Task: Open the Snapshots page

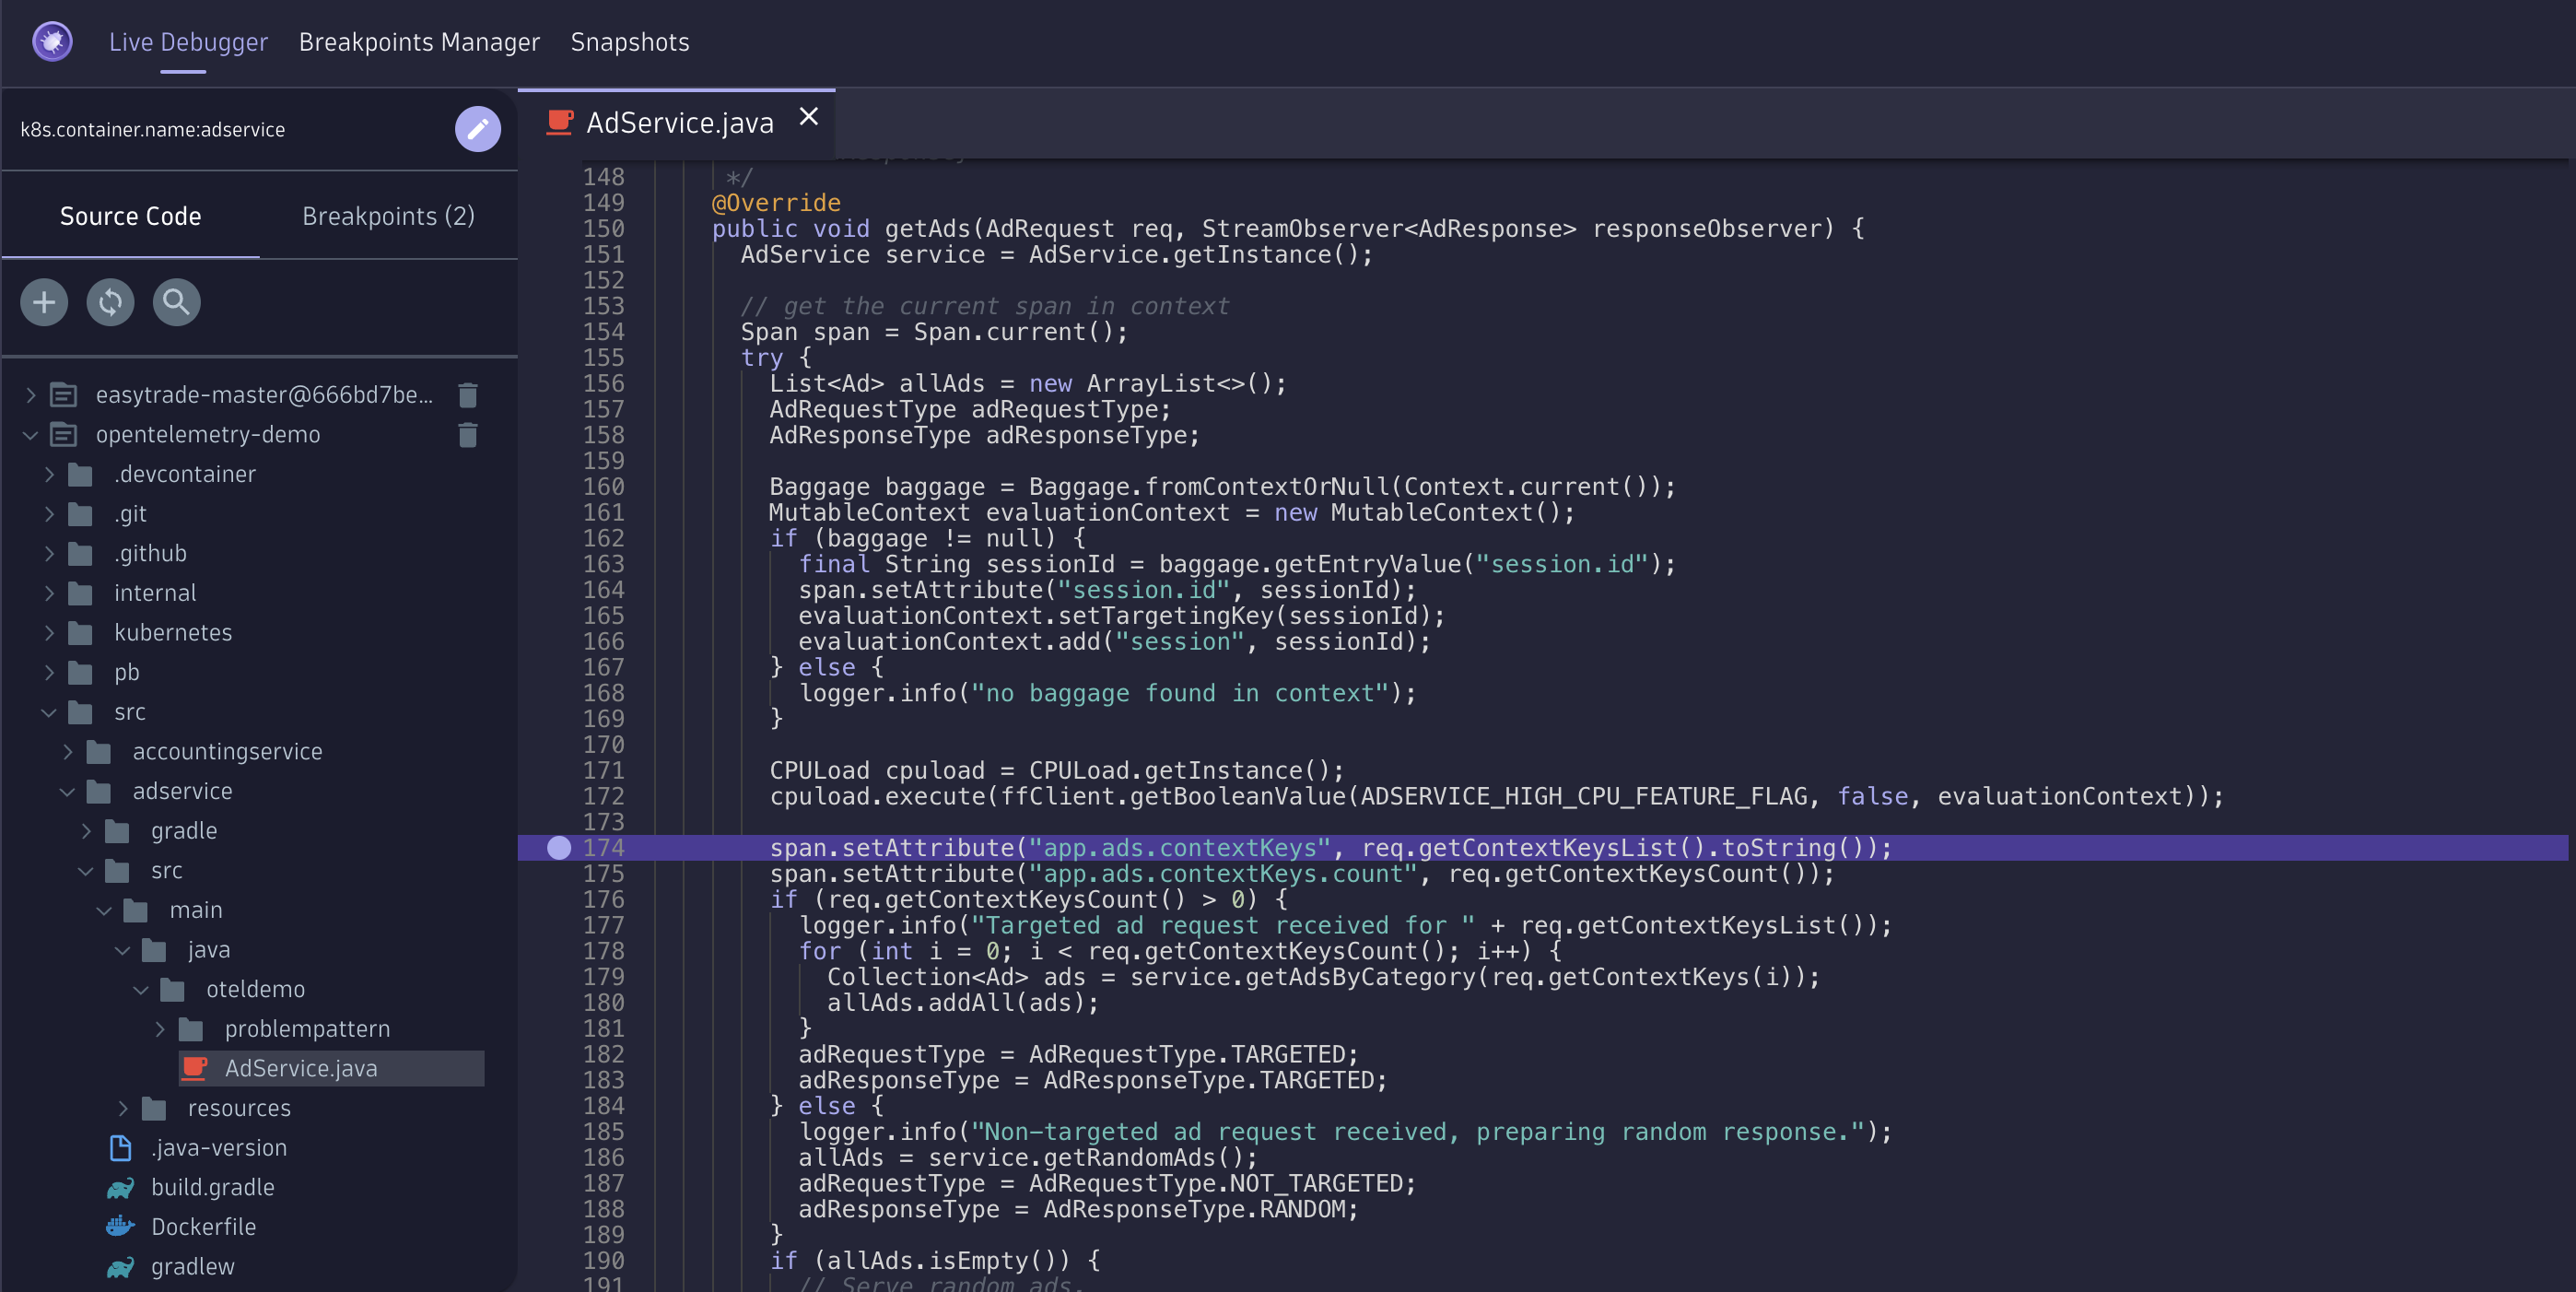Action: pos(629,42)
